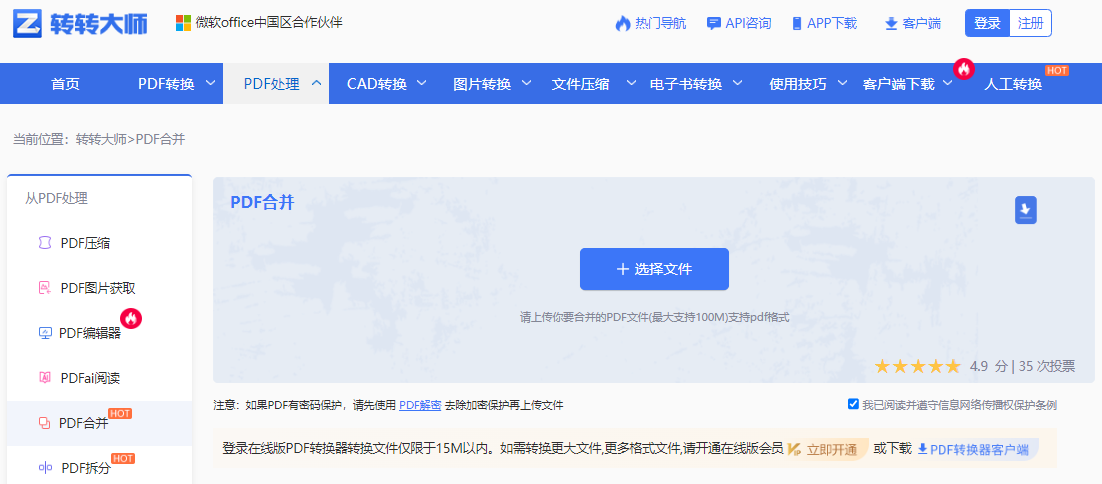The image size is (1102, 484).
Task: Click the PDF编辑器 monitor icon
Action: click(x=45, y=333)
